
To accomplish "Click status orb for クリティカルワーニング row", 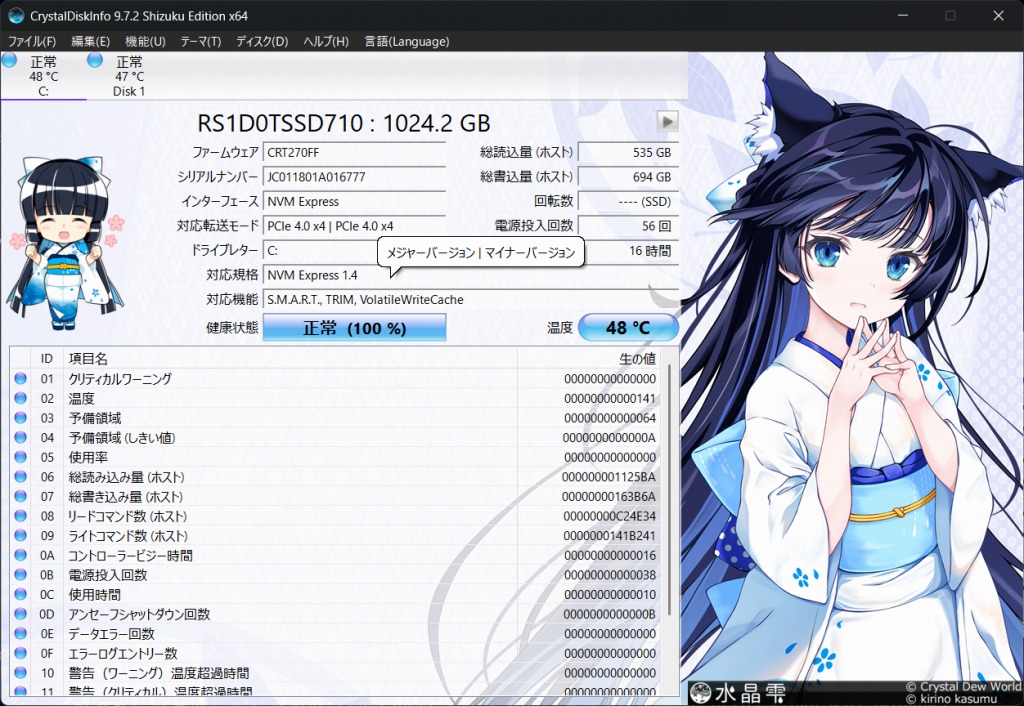I will (21, 379).
